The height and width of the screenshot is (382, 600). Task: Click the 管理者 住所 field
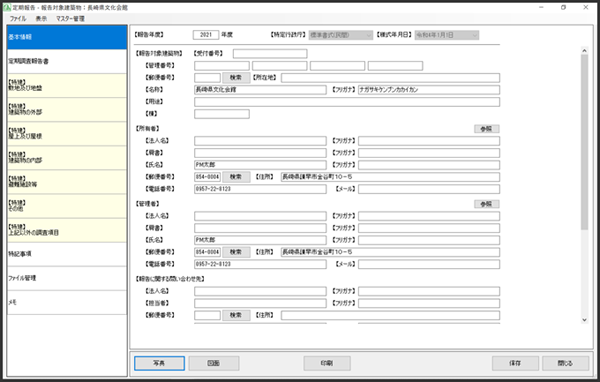pos(390,252)
